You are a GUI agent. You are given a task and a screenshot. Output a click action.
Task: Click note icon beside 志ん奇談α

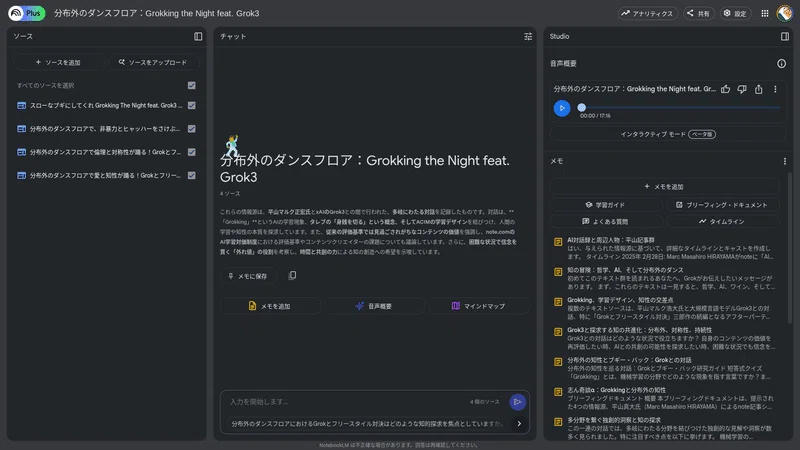[558, 392]
